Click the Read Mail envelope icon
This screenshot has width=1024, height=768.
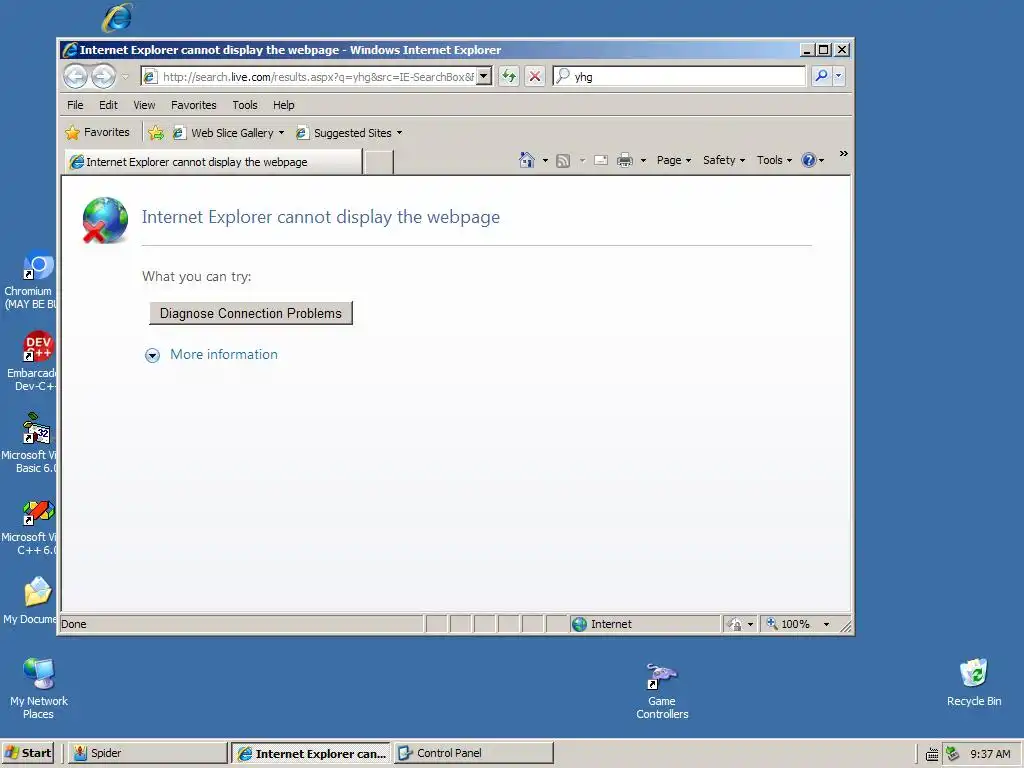pyautogui.click(x=601, y=160)
